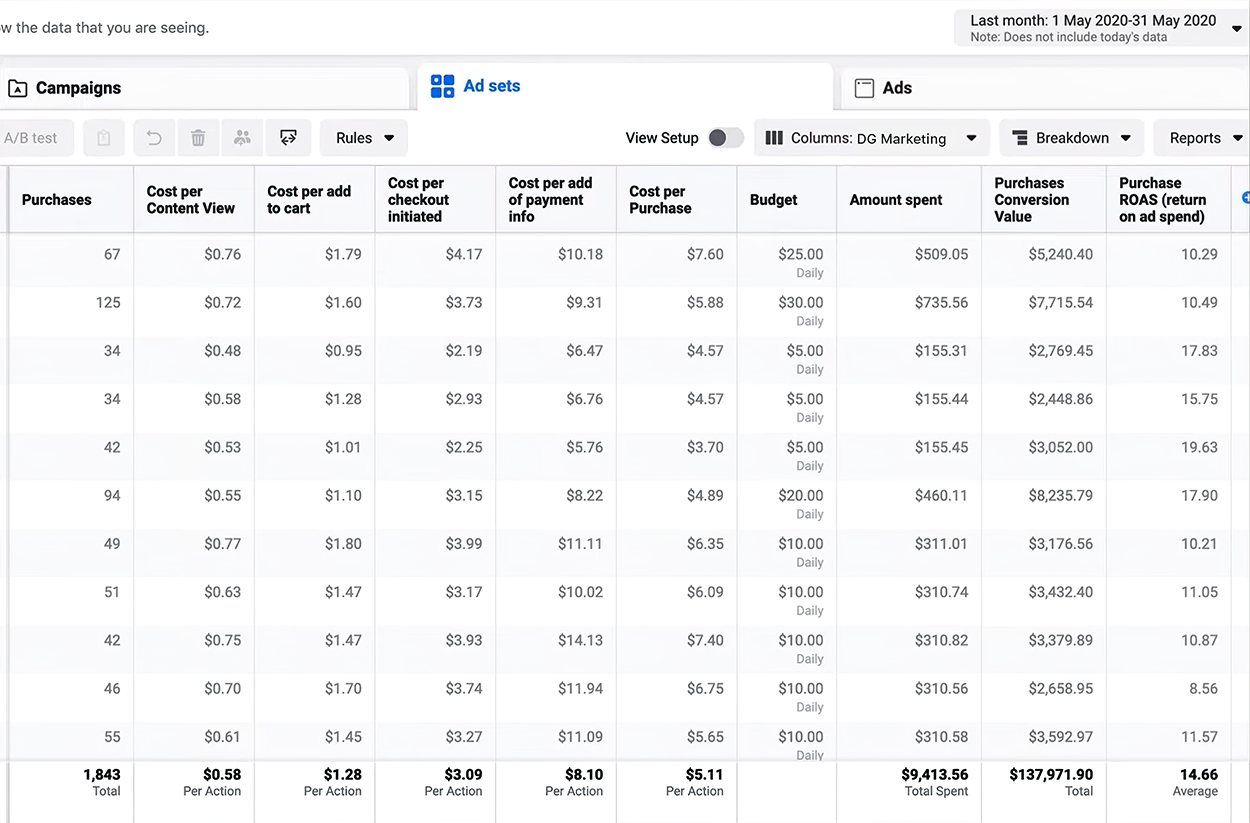
Task: Click the trash delete icon
Action: click(198, 138)
